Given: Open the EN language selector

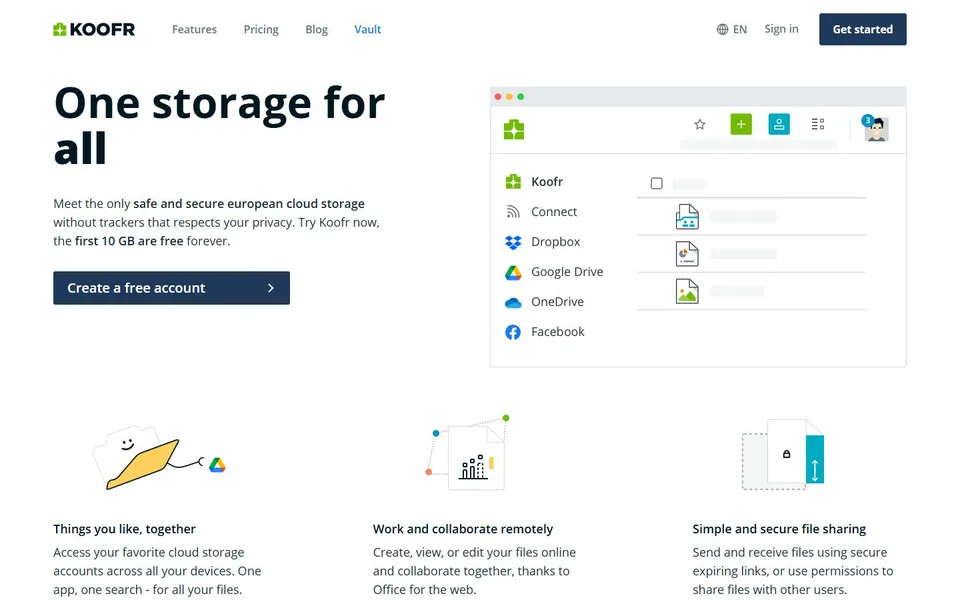Looking at the screenshot, I should 732,29.
